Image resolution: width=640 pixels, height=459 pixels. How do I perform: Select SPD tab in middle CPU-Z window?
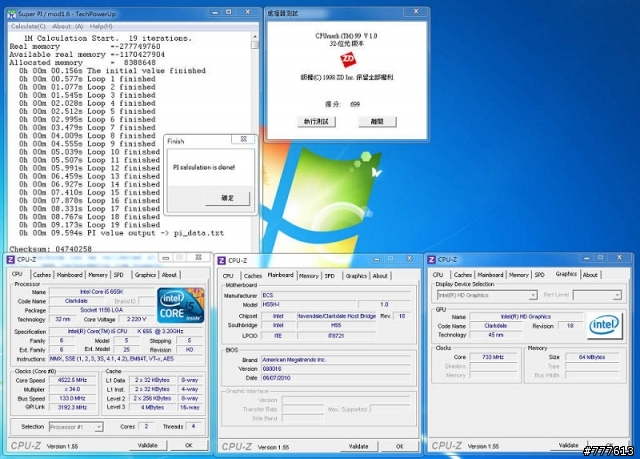pyautogui.click(x=330, y=276)
